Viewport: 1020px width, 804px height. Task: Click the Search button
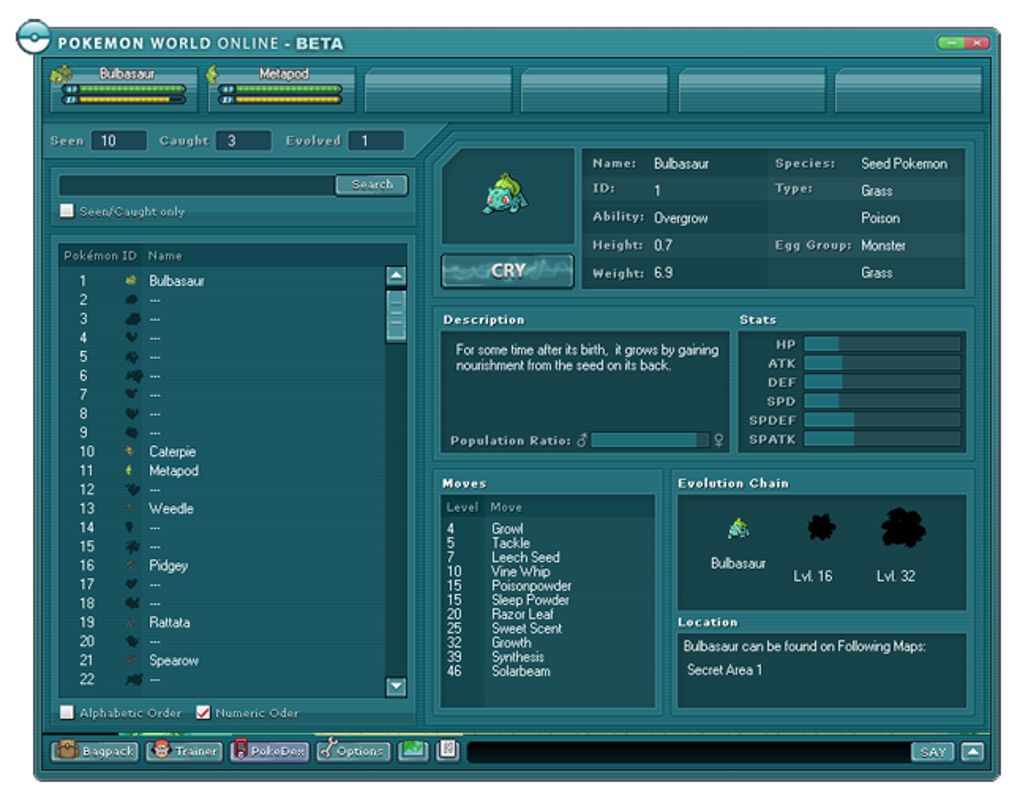point(371,185)
